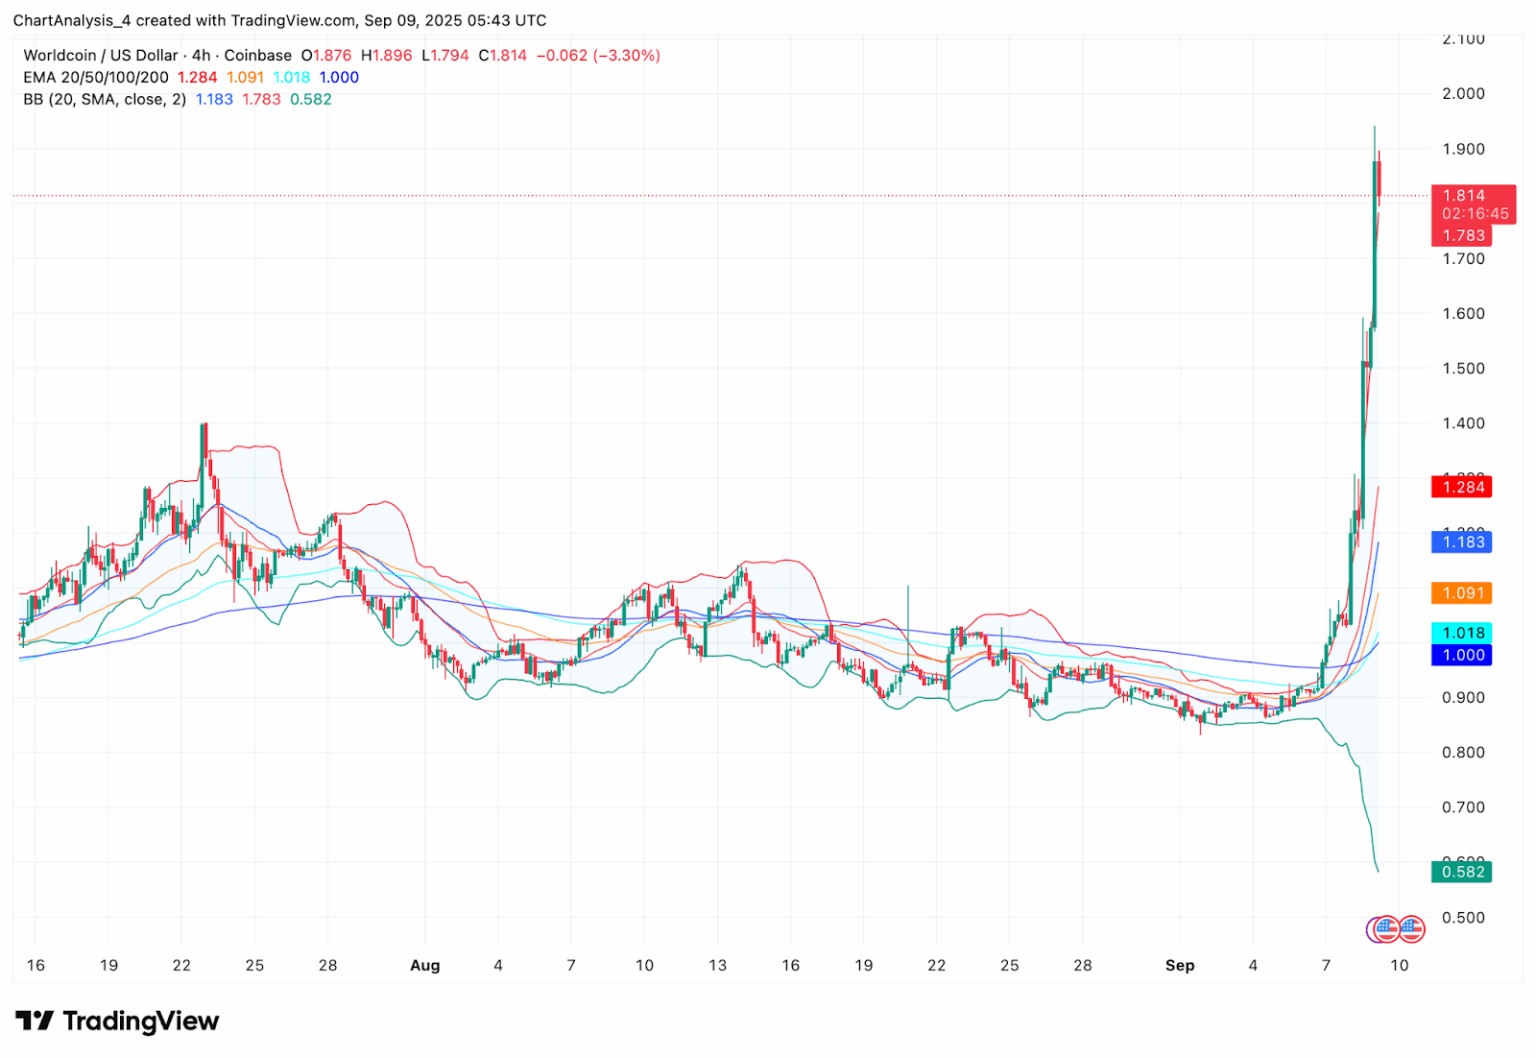1536x1059 pixels.
Task: Click the Coinbase exchange name in the legend
Action: pyautogui.click(x=258, y=55)
